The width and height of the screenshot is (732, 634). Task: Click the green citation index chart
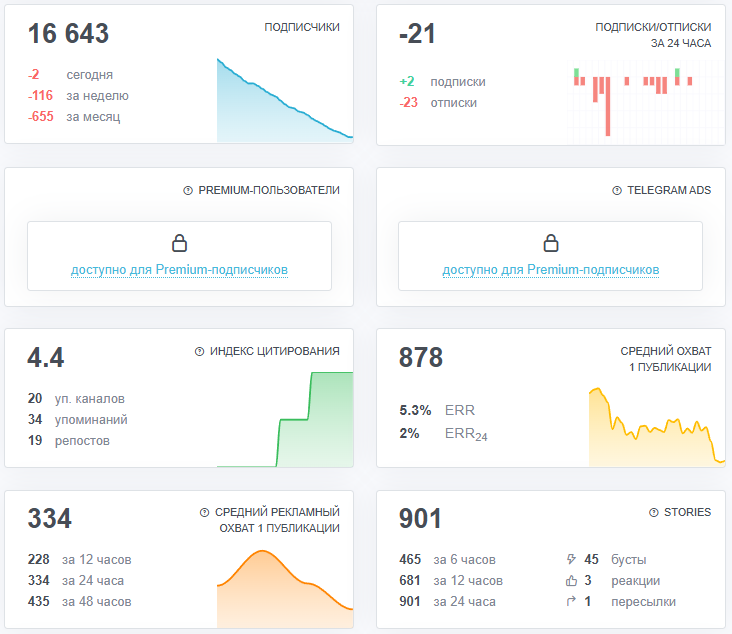click(284, 420)
